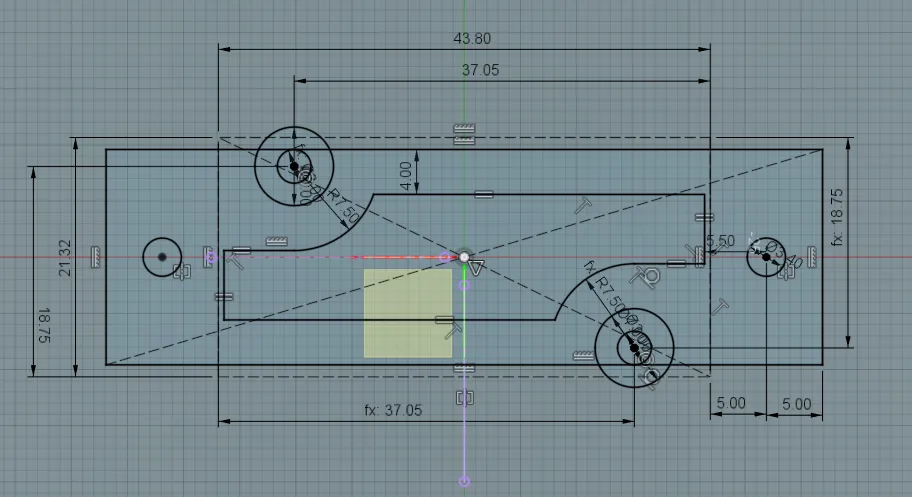Select horizontal glyph on slot's bottom edge

pos(444,320)
